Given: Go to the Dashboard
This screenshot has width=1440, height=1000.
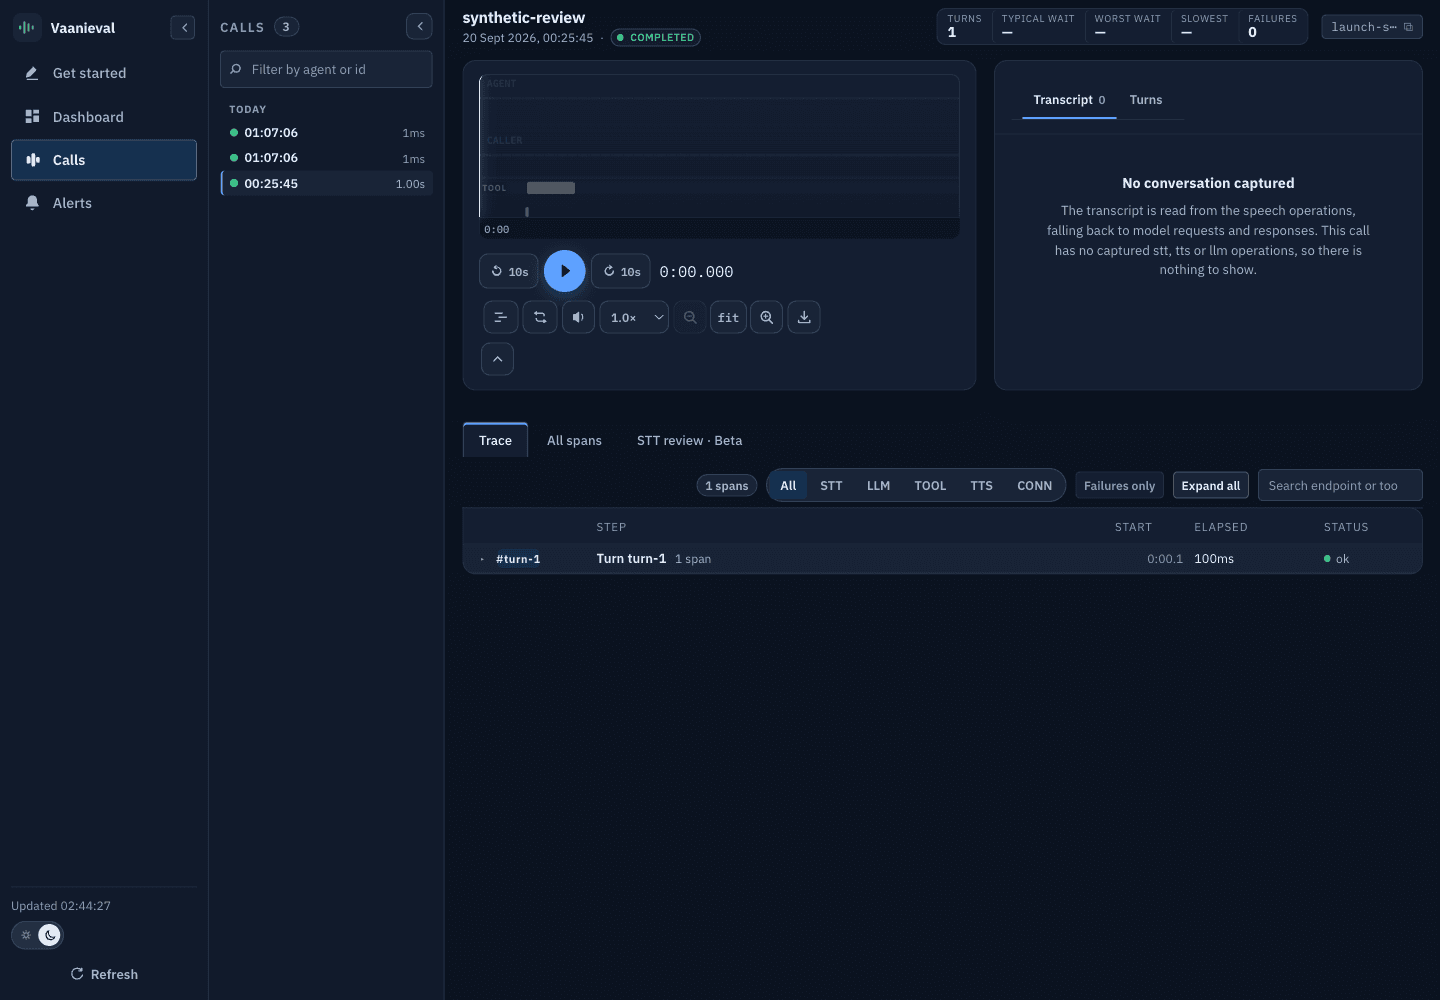Looking at the screenshot, I should pos(104,117).
